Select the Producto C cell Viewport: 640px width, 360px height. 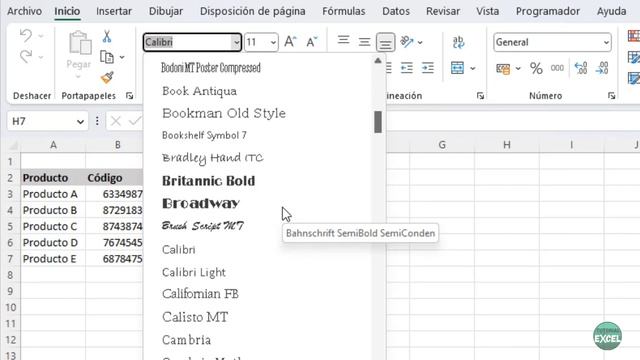point(53,226)
